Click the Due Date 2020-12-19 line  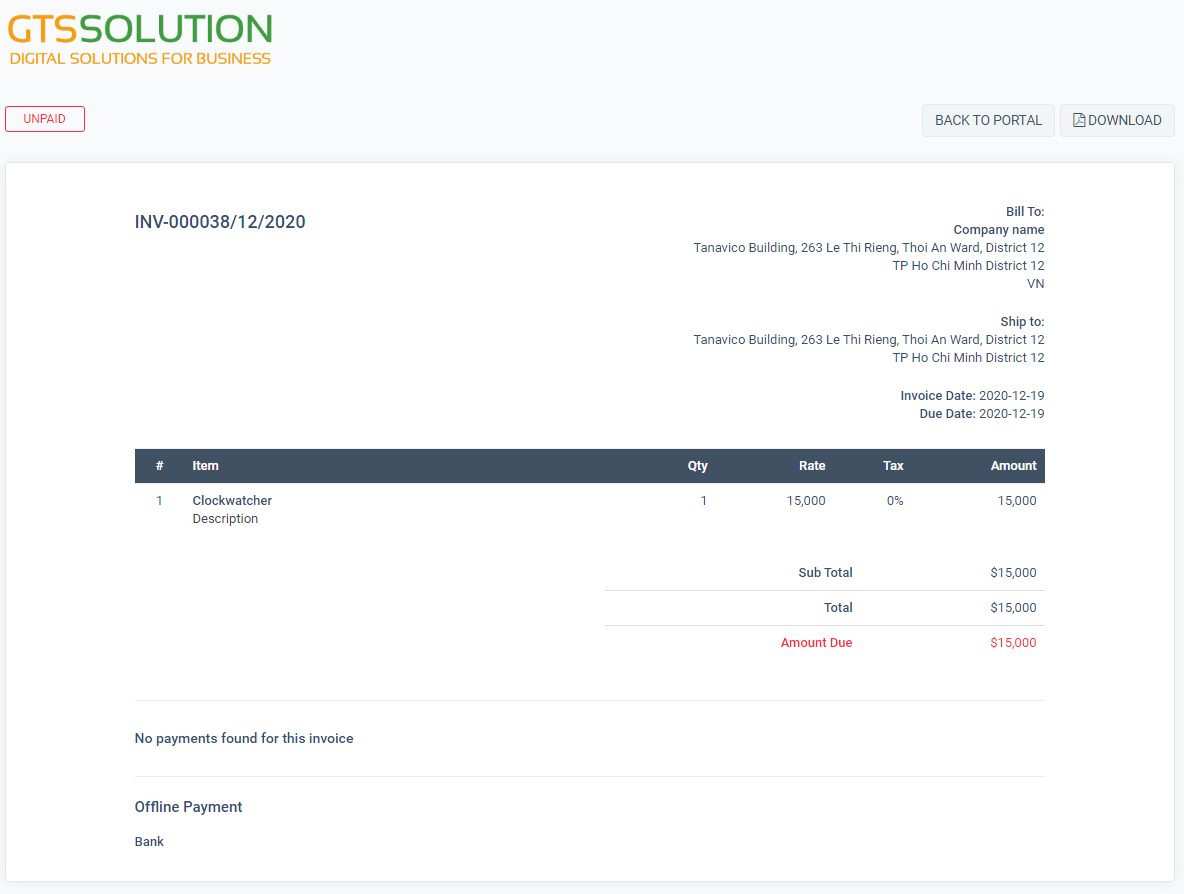(x=982, y=414)
